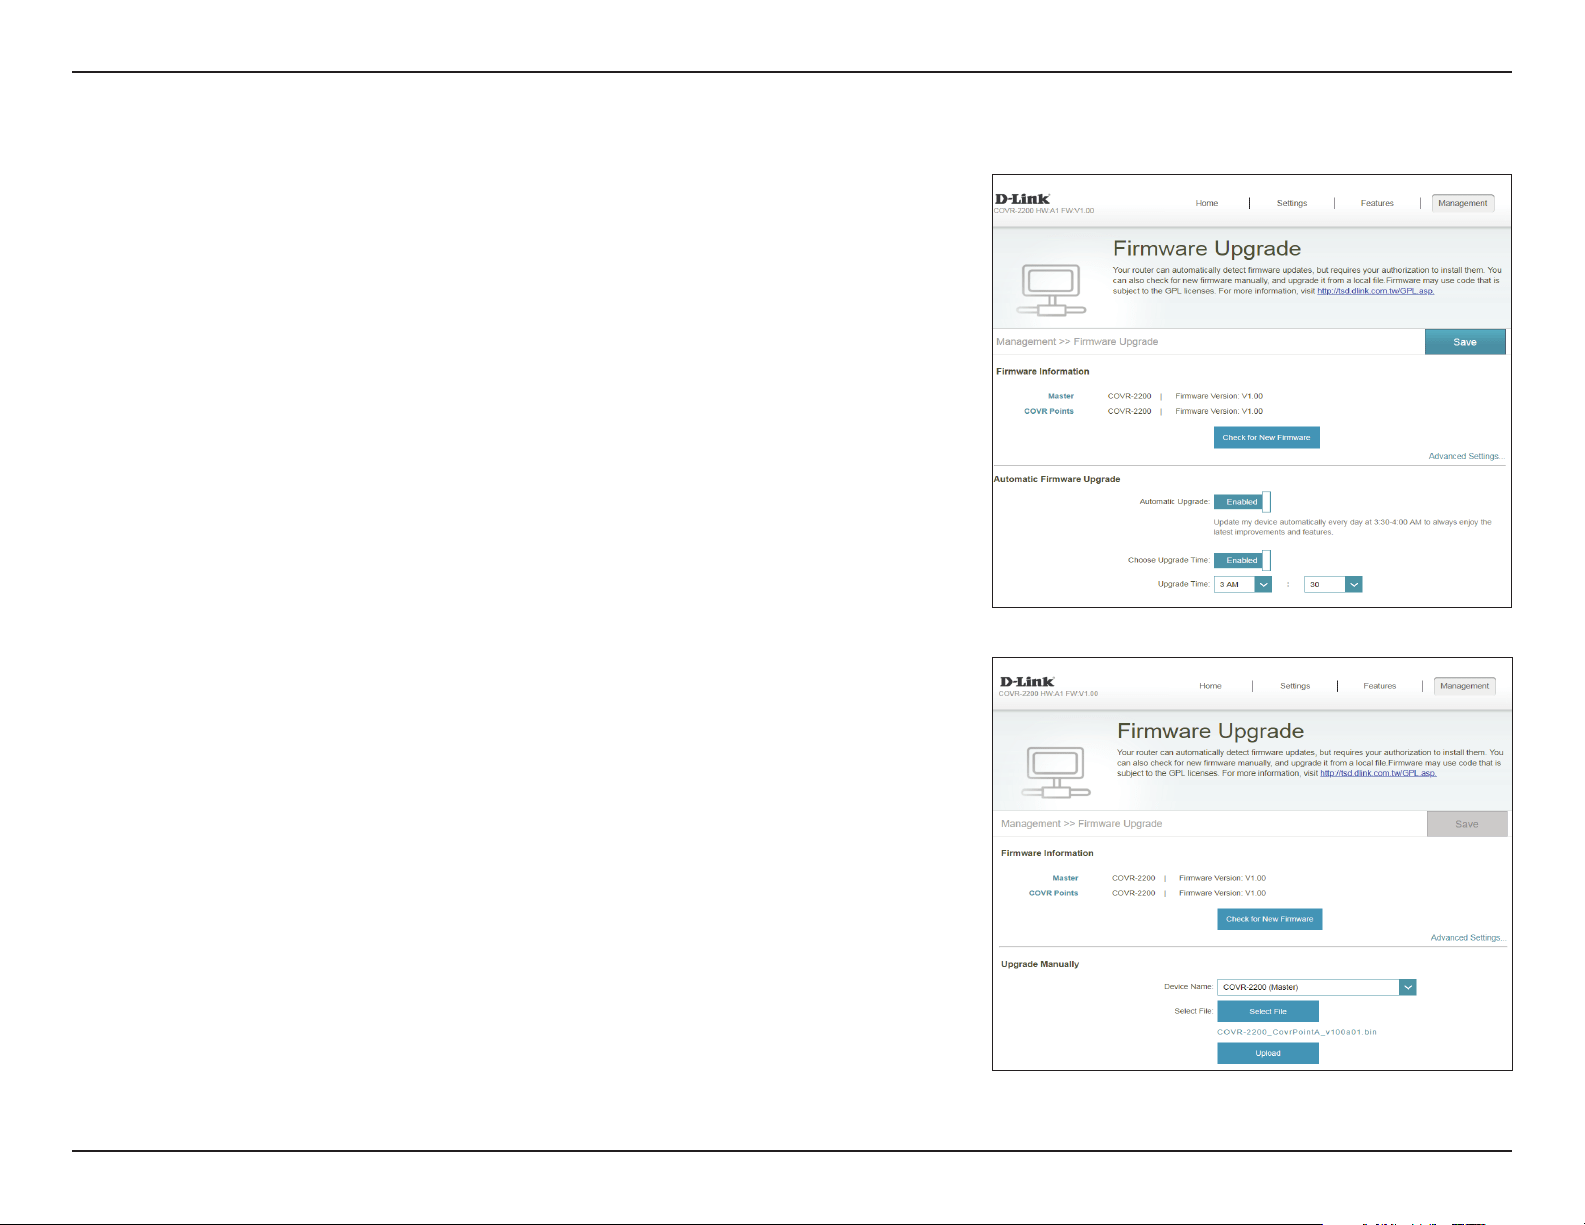The image size is (1585, 1225).
Task: Open Advanced Settings link in upper screenshot
Action: point(1466,456)
